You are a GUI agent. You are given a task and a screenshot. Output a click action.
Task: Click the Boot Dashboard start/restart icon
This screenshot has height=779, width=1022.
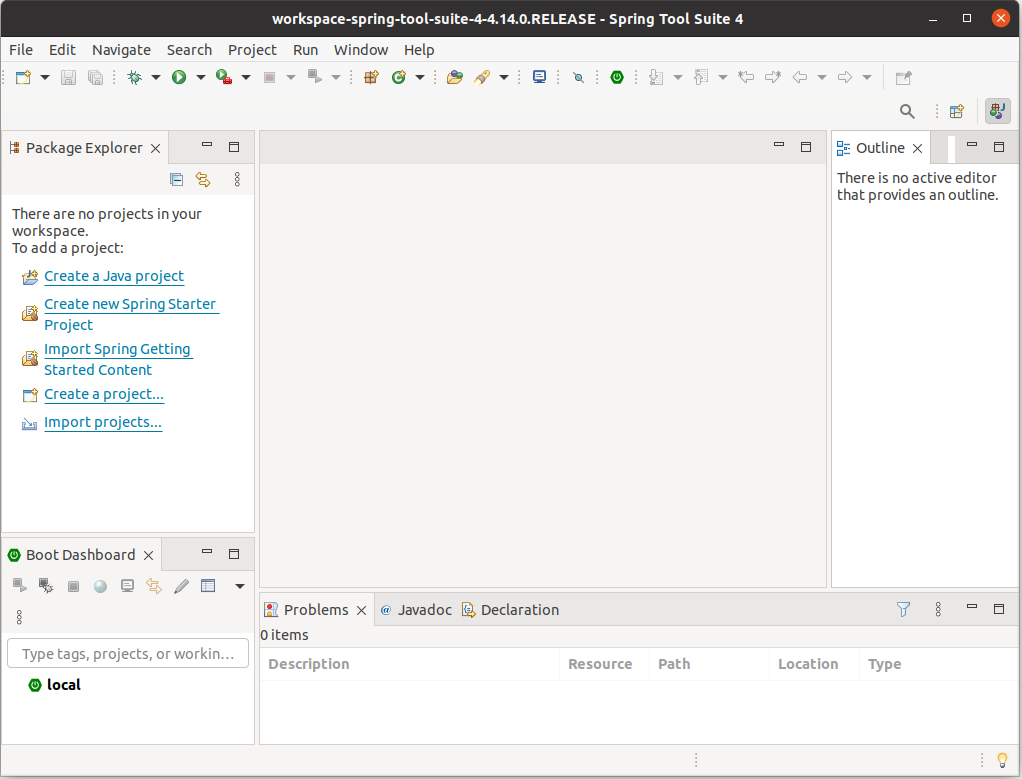coord(20,585)
